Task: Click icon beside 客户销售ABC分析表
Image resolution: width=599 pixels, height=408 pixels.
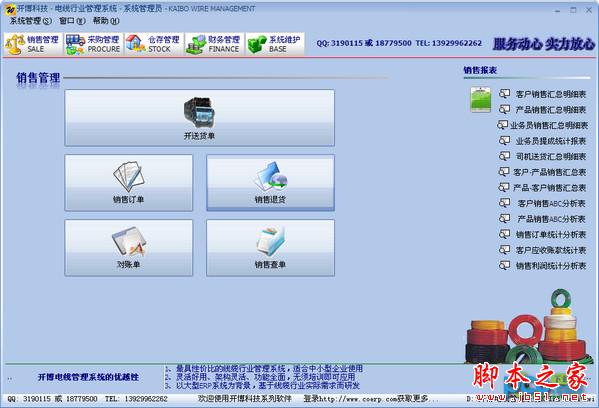Action: point(504,203)
